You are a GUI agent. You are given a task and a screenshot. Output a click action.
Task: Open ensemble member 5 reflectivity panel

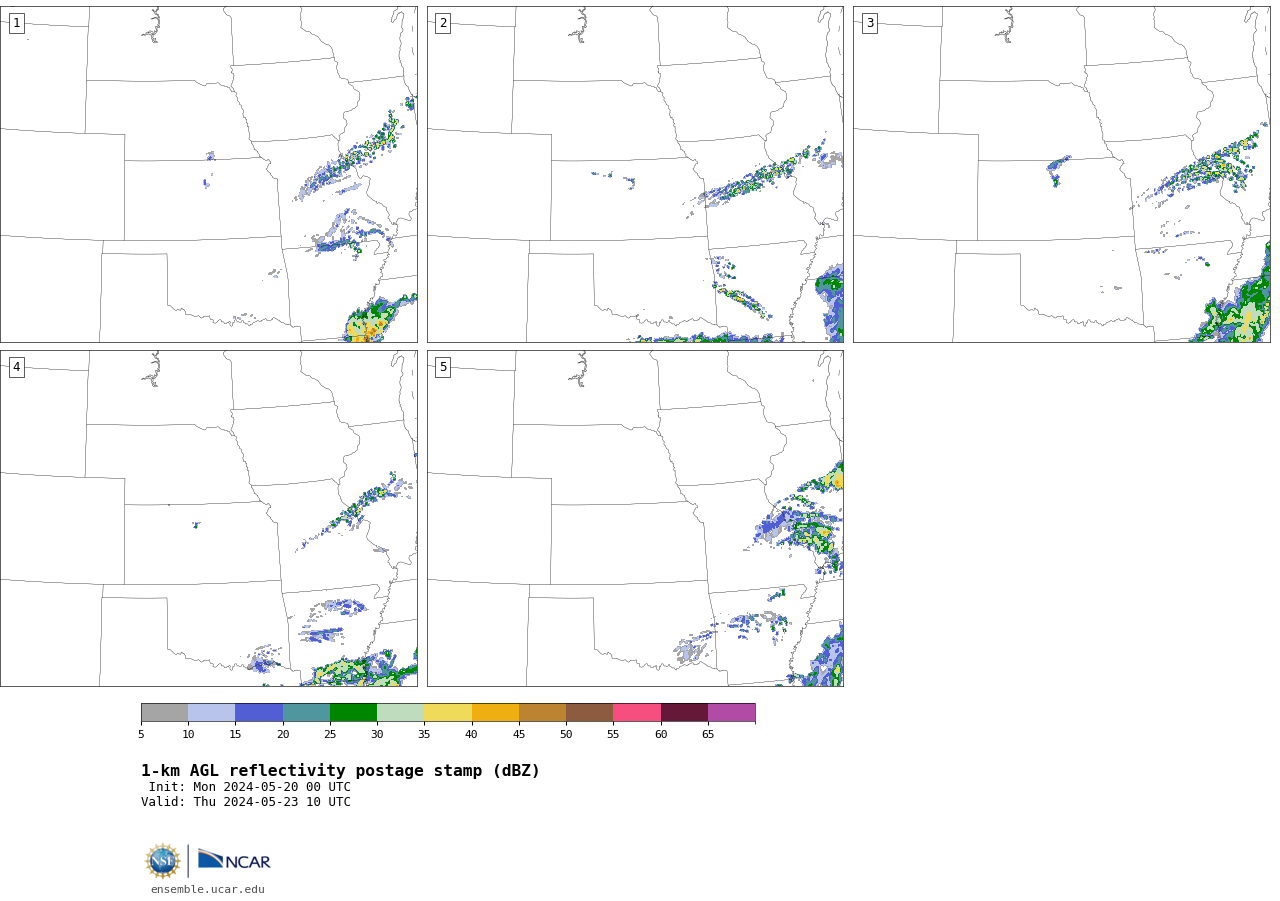pos(635,518)
